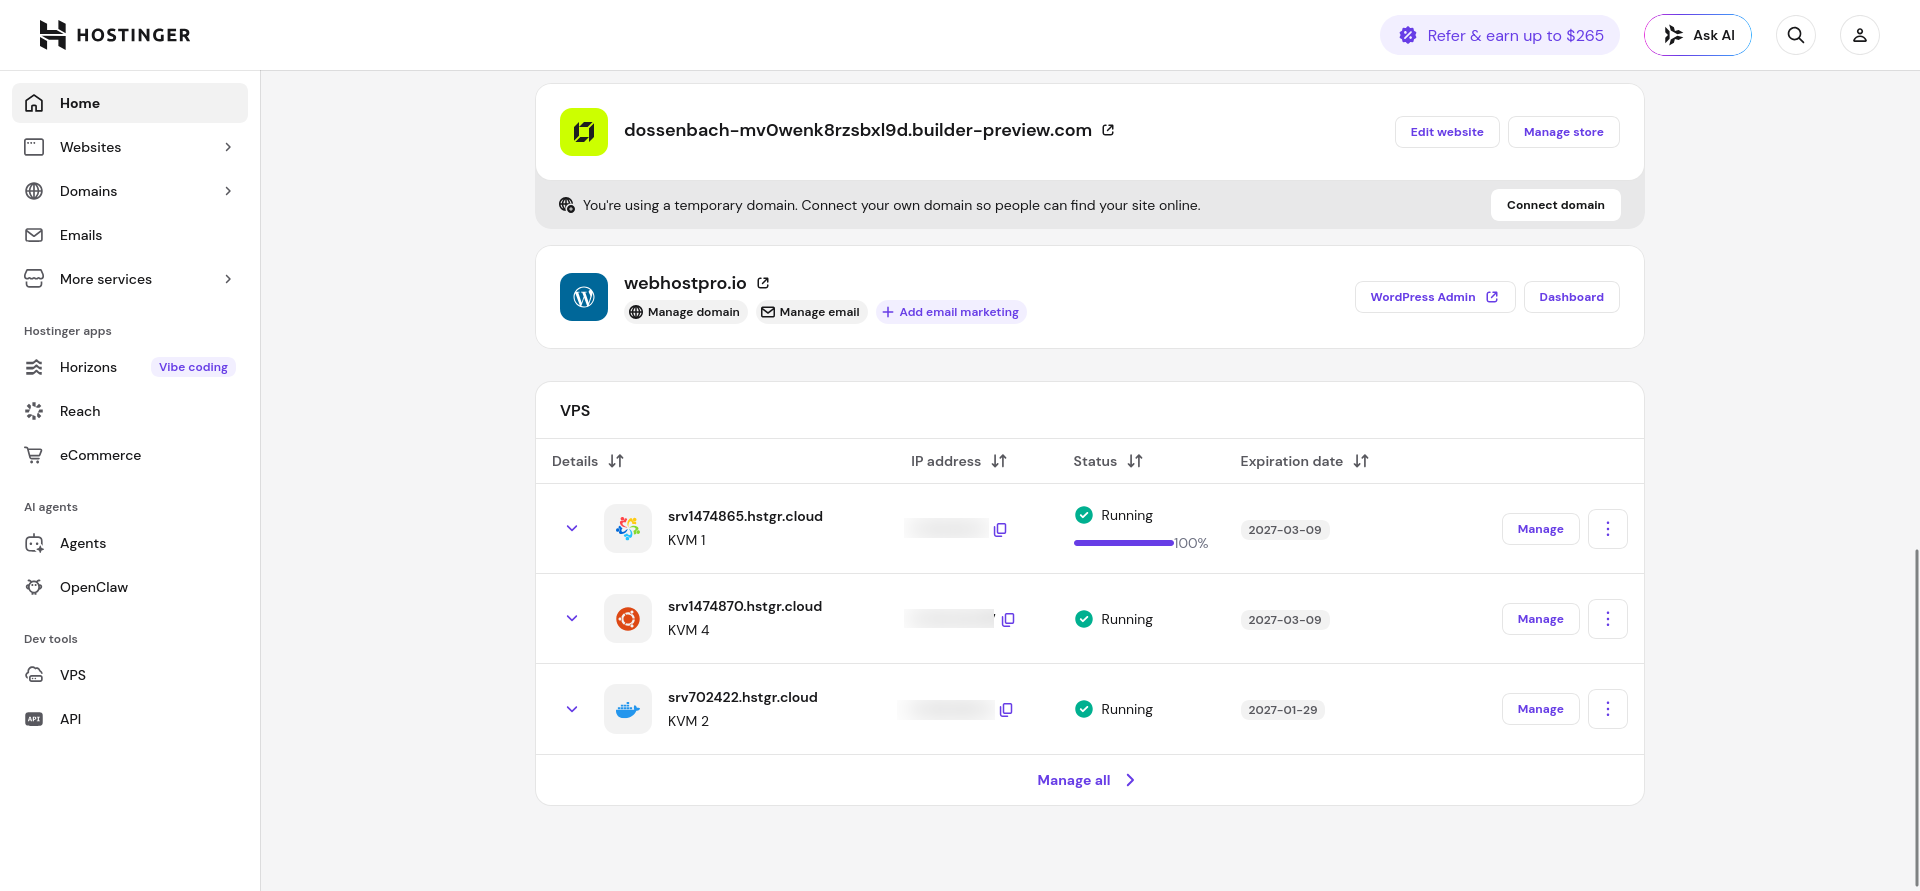Viewport: 1920px width, 891px height.
Task: Expand srv702422.hstgr.cloud row chevron
Action: point(572,709)
